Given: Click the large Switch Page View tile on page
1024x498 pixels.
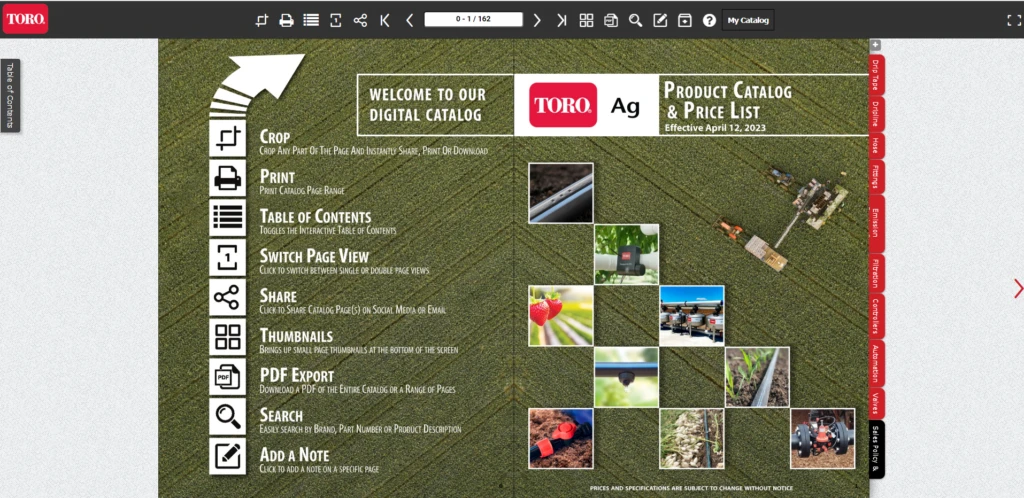Looking at the screenshot, I should 227,257.
